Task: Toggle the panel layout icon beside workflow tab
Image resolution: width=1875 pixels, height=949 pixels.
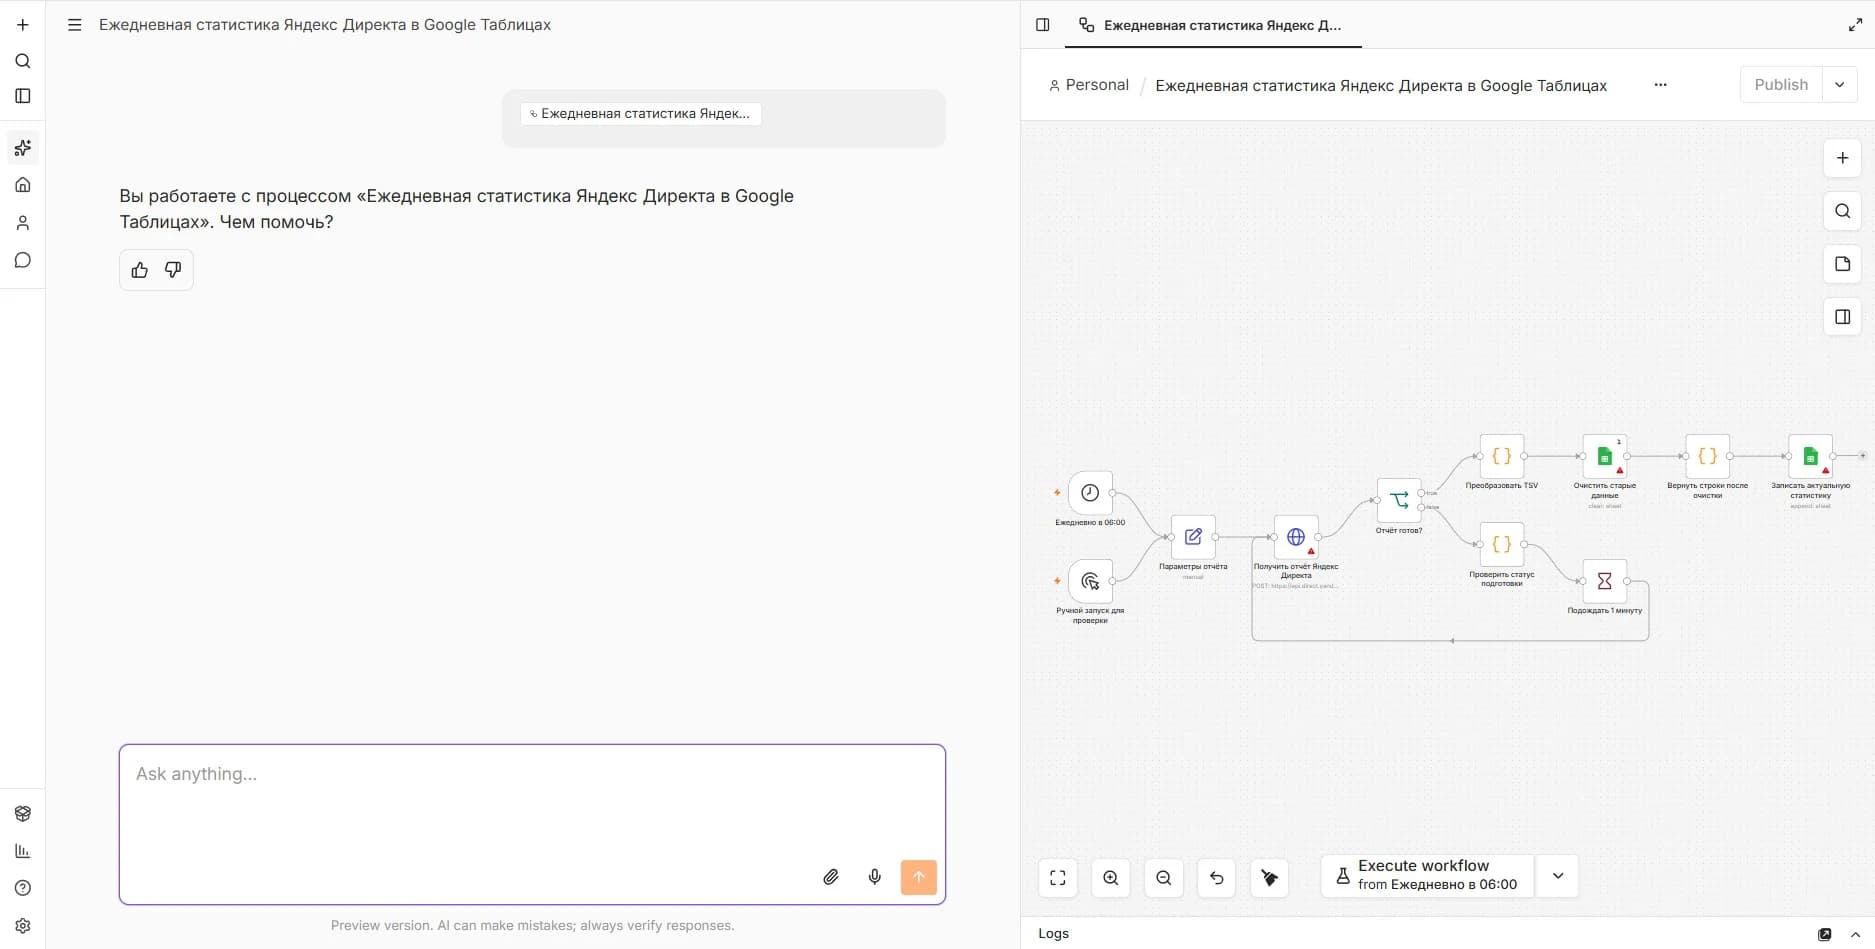Action: point(1043,25)
